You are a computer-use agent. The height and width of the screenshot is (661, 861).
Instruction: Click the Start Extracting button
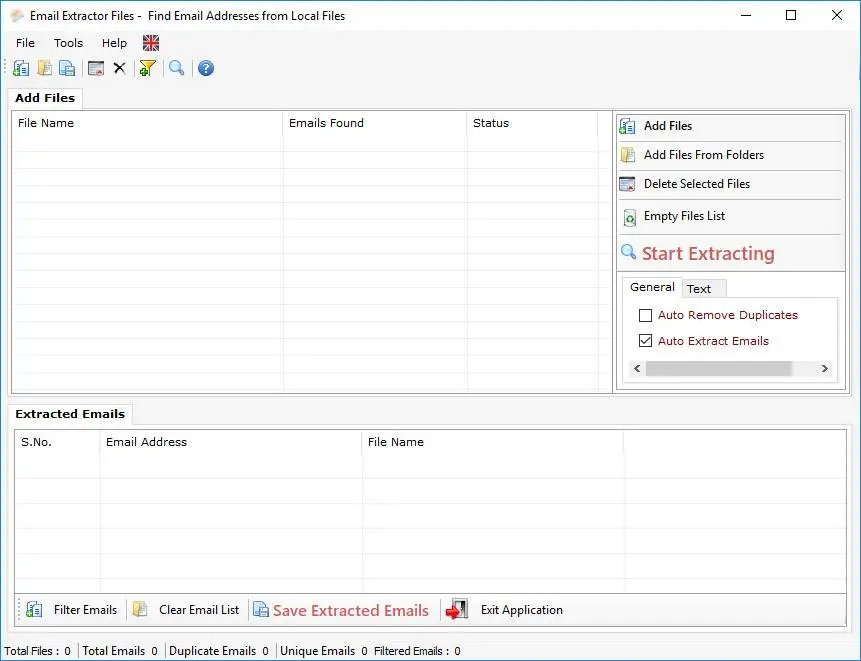pyautogui.click(x=730, y=254)
